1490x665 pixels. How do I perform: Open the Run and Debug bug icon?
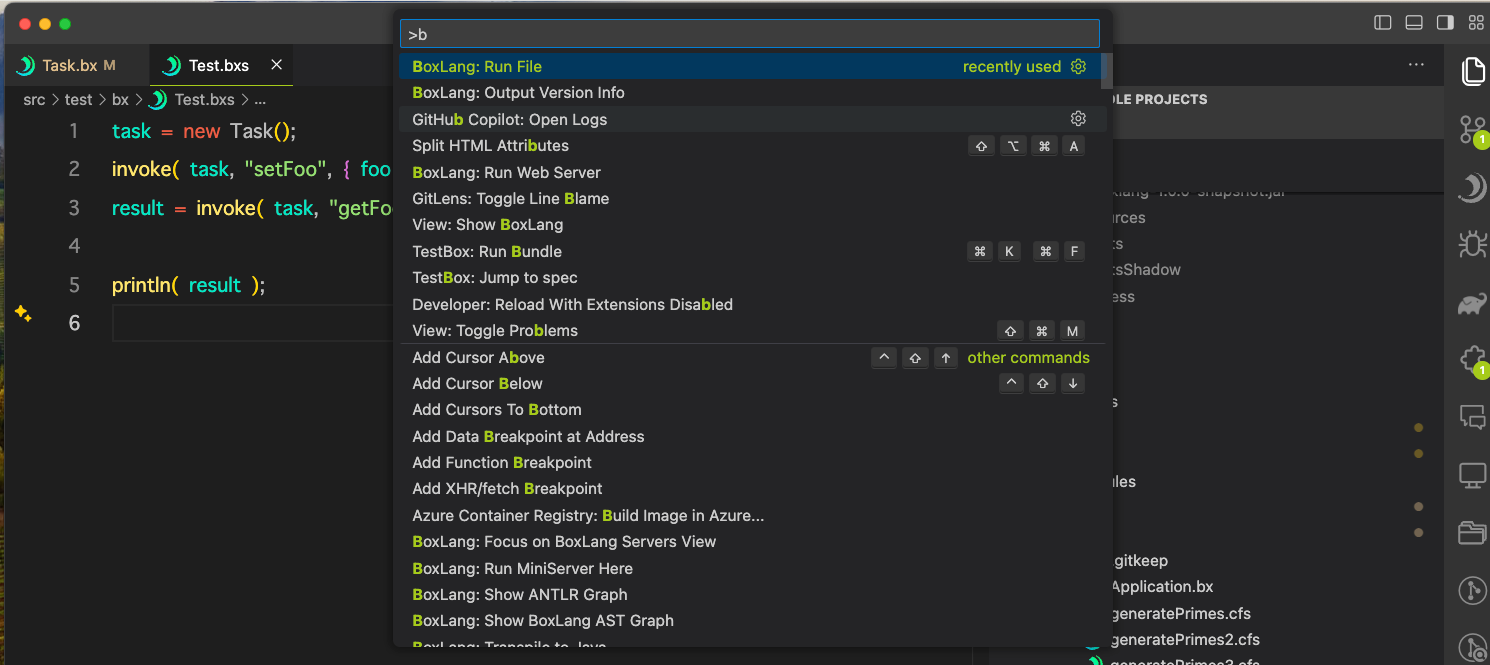tap(1472, 244)
